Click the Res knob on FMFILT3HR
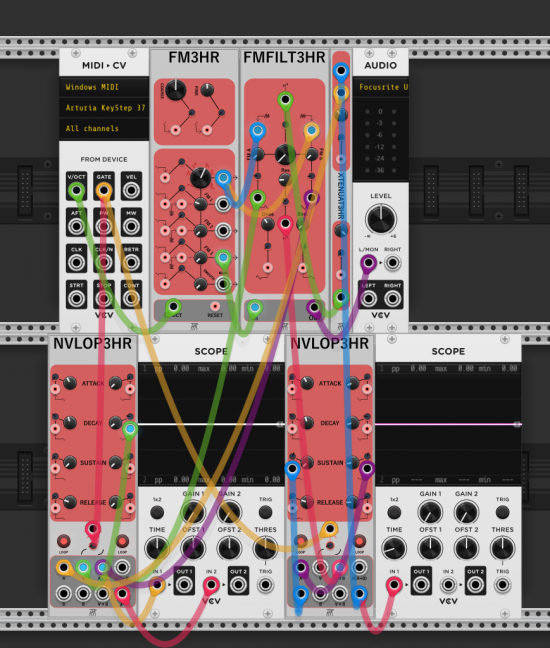Viewport: 550px width, 648px height. [x=285, y=179]
